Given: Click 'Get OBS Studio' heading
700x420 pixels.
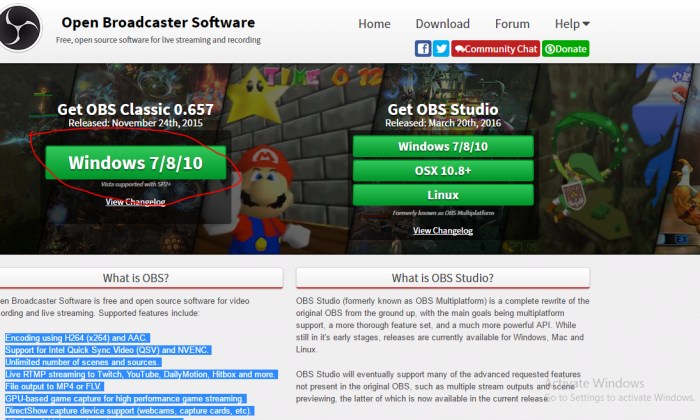Looking at the screenshot, I should tap(443, 109).
